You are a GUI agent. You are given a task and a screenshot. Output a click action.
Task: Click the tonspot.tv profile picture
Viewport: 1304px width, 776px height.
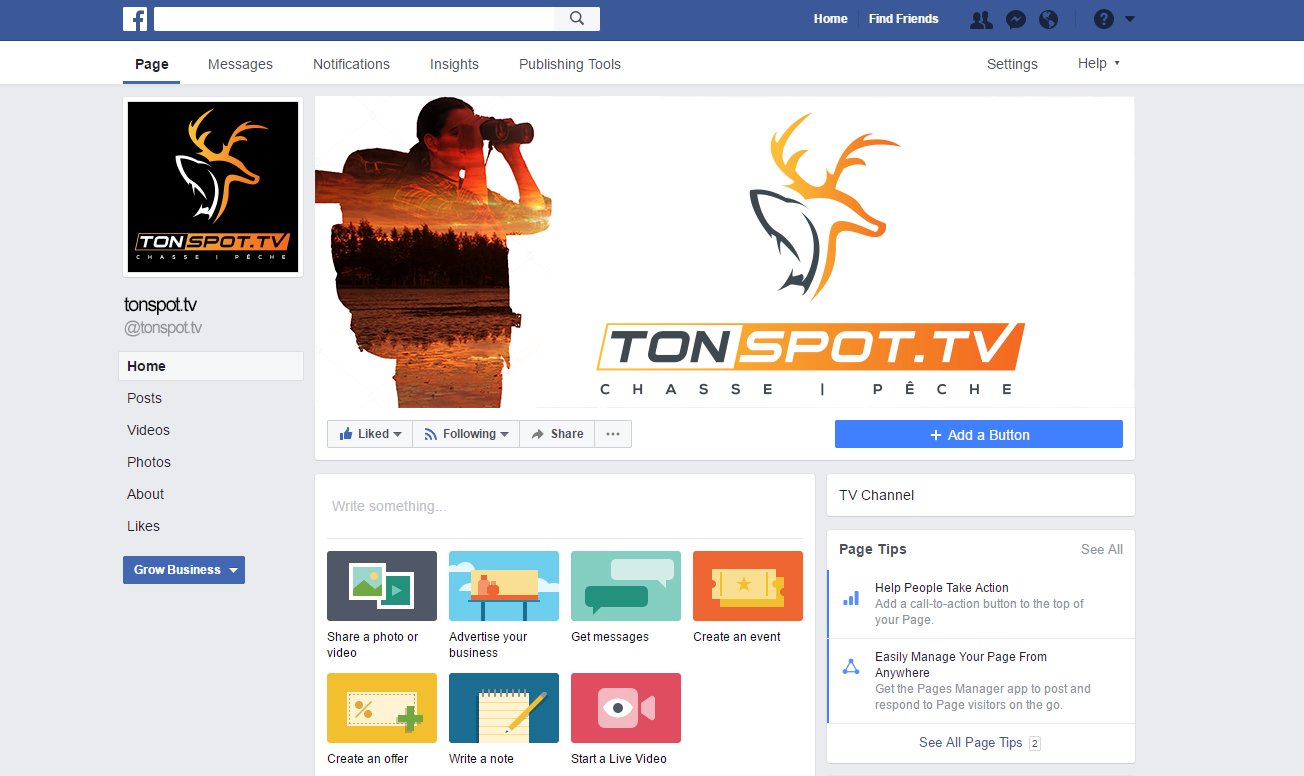coord(213,187)
